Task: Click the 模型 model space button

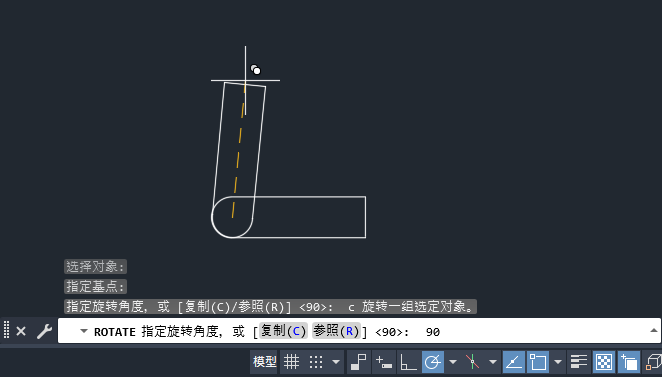Action: pos(264,362)
